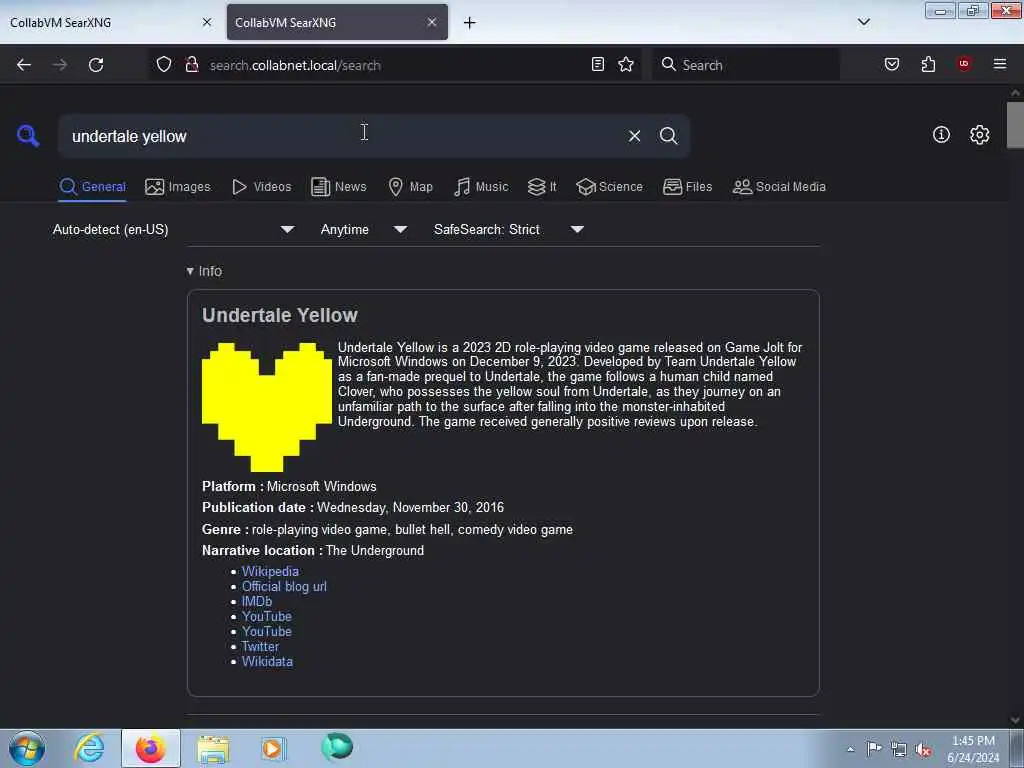Open Windows Media Player from the taskbar
Viewport: 1024px width, 768px height.
(x=273, y=748)
